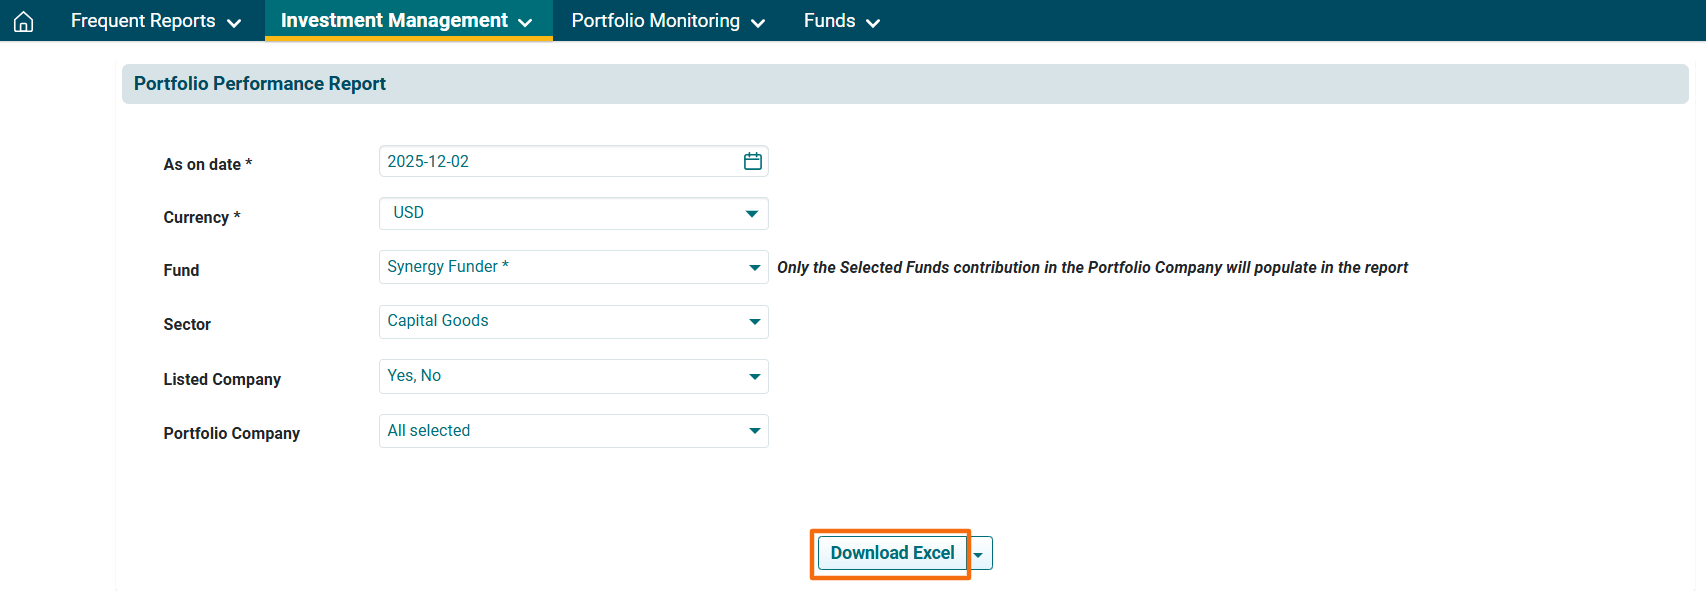Click the chevron beside Investment Management
The height and width of the screenshot is (591, 1706).
click(x=525, y=23)
